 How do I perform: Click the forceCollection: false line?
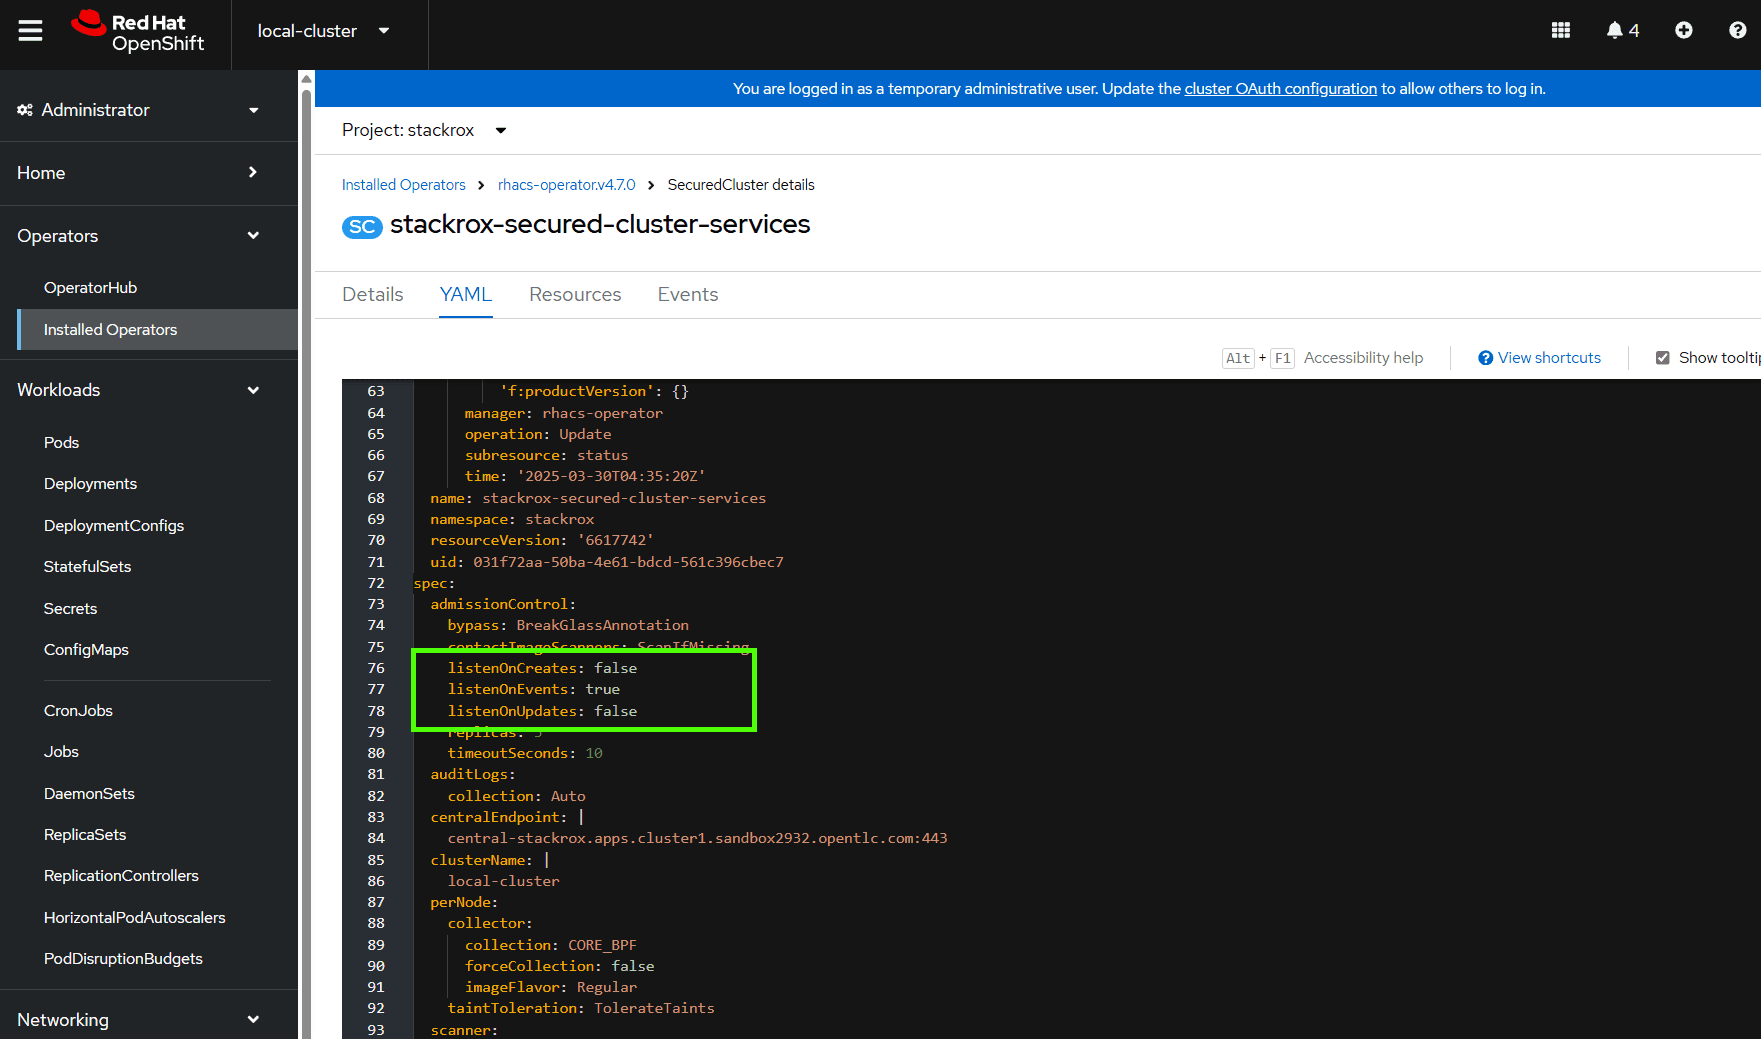coord(559,966)
